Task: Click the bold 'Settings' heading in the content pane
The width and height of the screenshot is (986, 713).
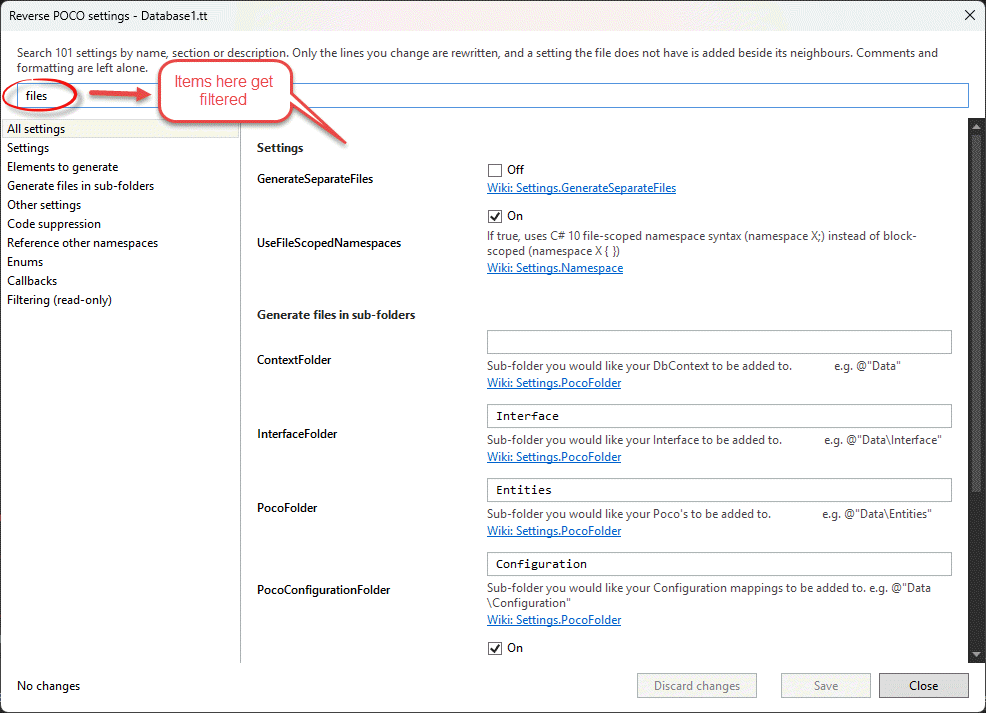Action: [x=280, y=148]
